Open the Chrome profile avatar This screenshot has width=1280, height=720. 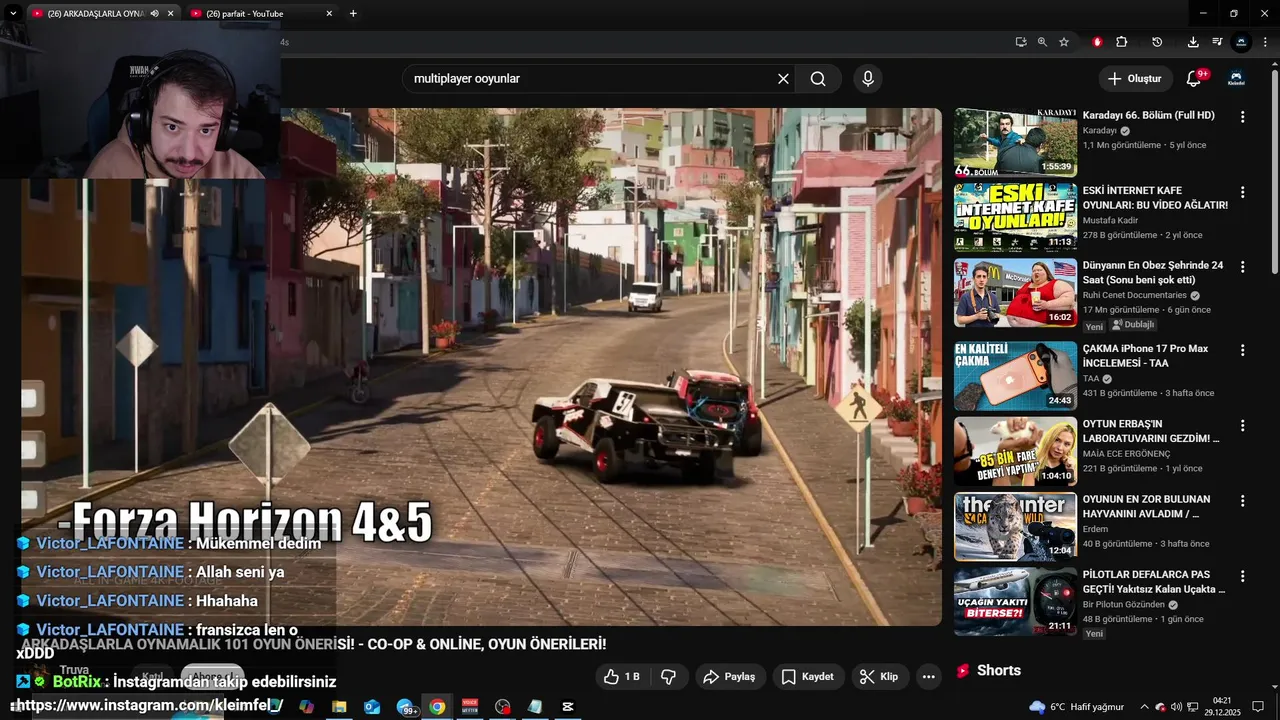[1241, 42]
